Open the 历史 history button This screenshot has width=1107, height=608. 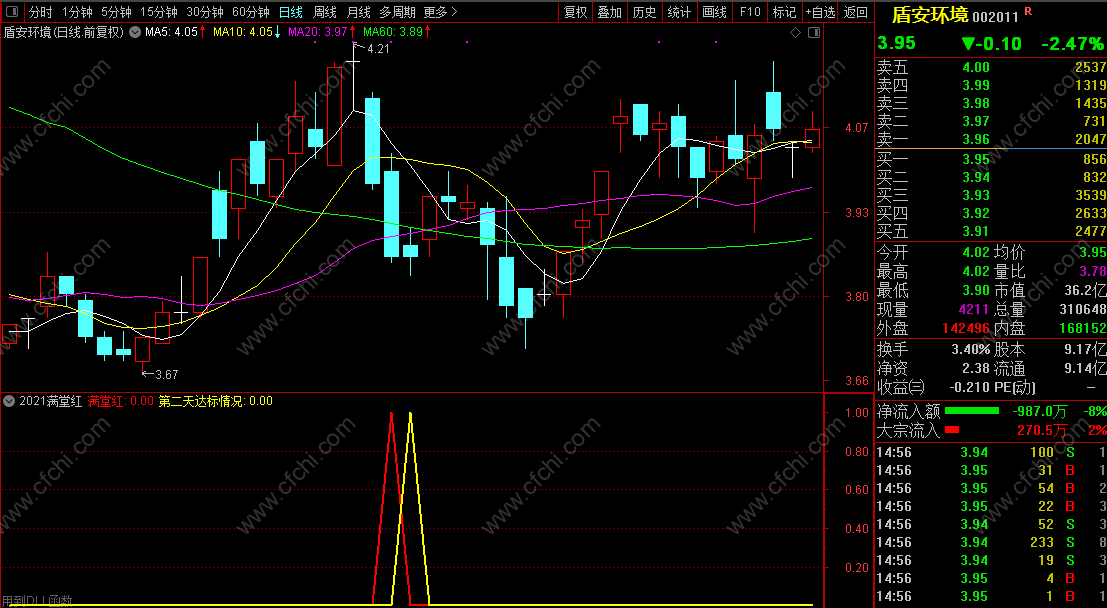tap(645, 12)
